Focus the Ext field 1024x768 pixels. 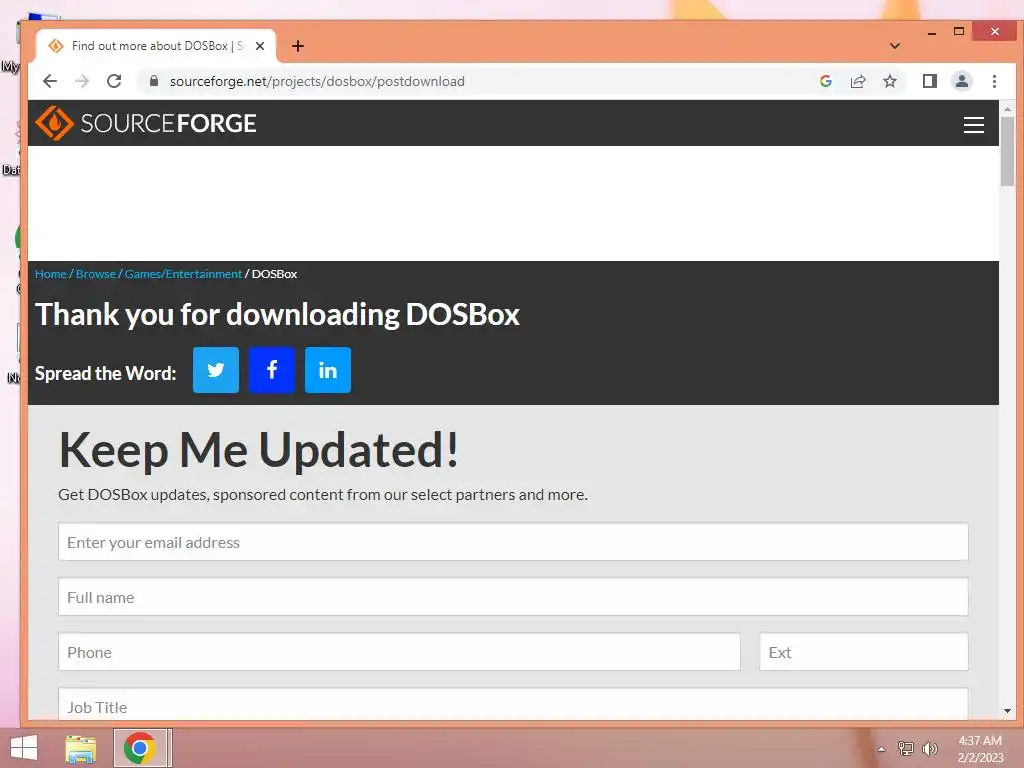[x=863, y=652]
